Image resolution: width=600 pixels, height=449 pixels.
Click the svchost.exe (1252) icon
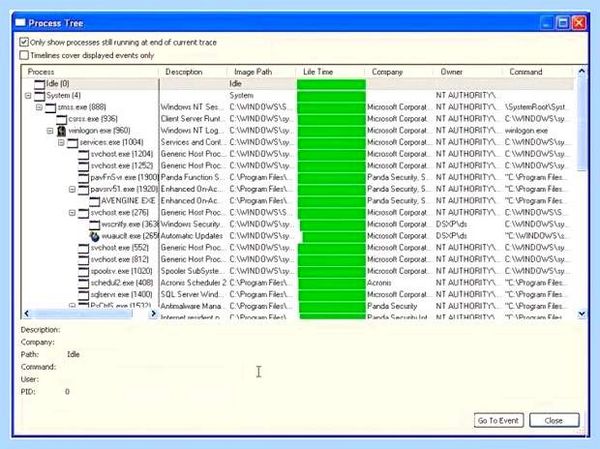[84, 166]
